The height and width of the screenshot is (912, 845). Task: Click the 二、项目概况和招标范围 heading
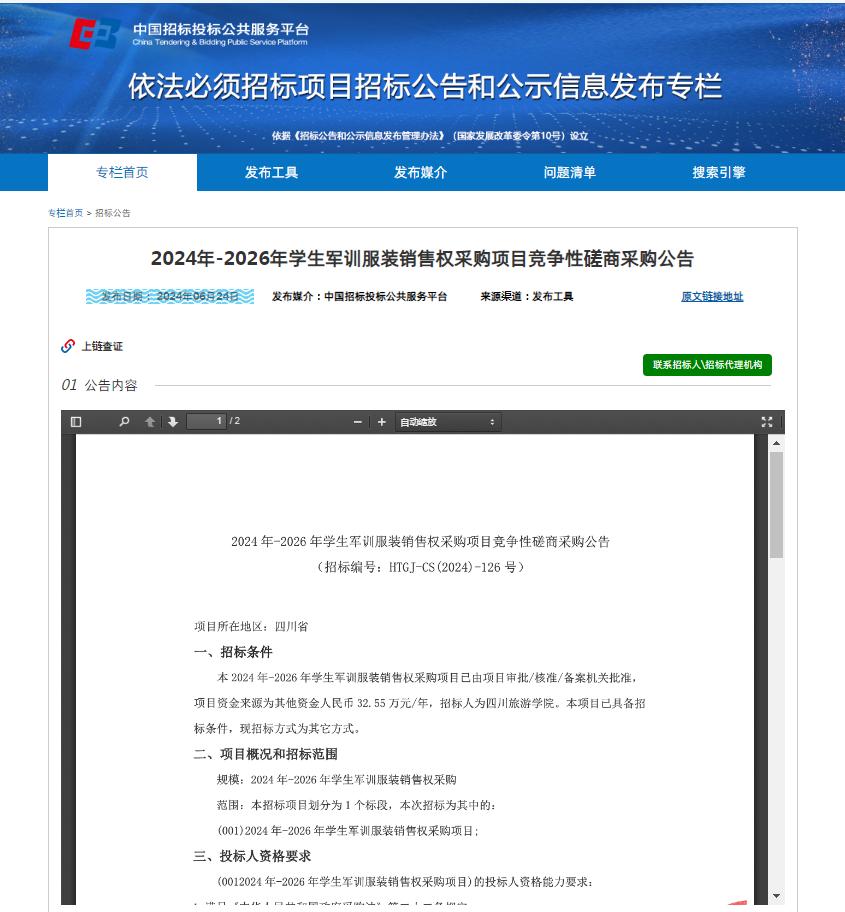pyautogui.click(x=266, y=754)
